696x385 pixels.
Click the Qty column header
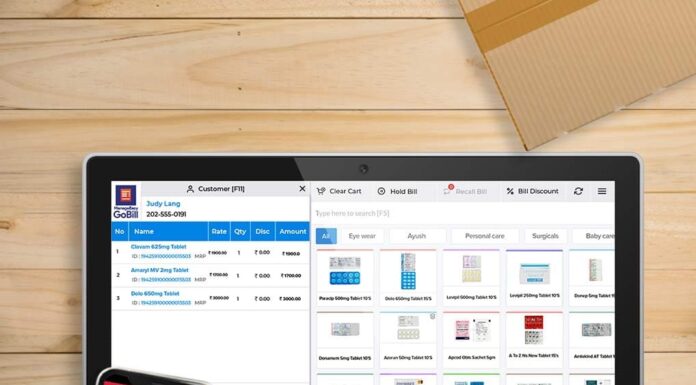point(240,231)
